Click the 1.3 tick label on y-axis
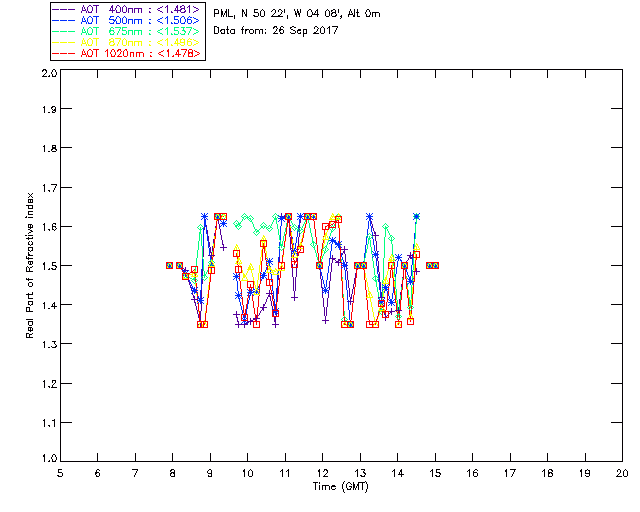 pyautogui.click(x=47, y=344)
